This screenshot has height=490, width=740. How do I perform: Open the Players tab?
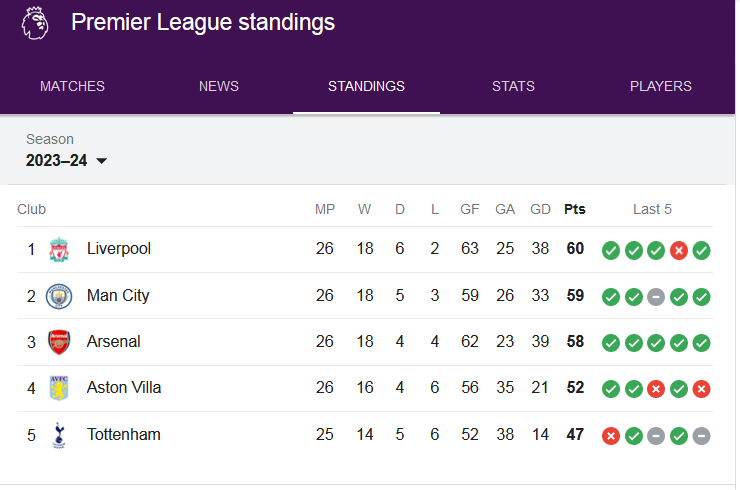[x=661, y=86]
